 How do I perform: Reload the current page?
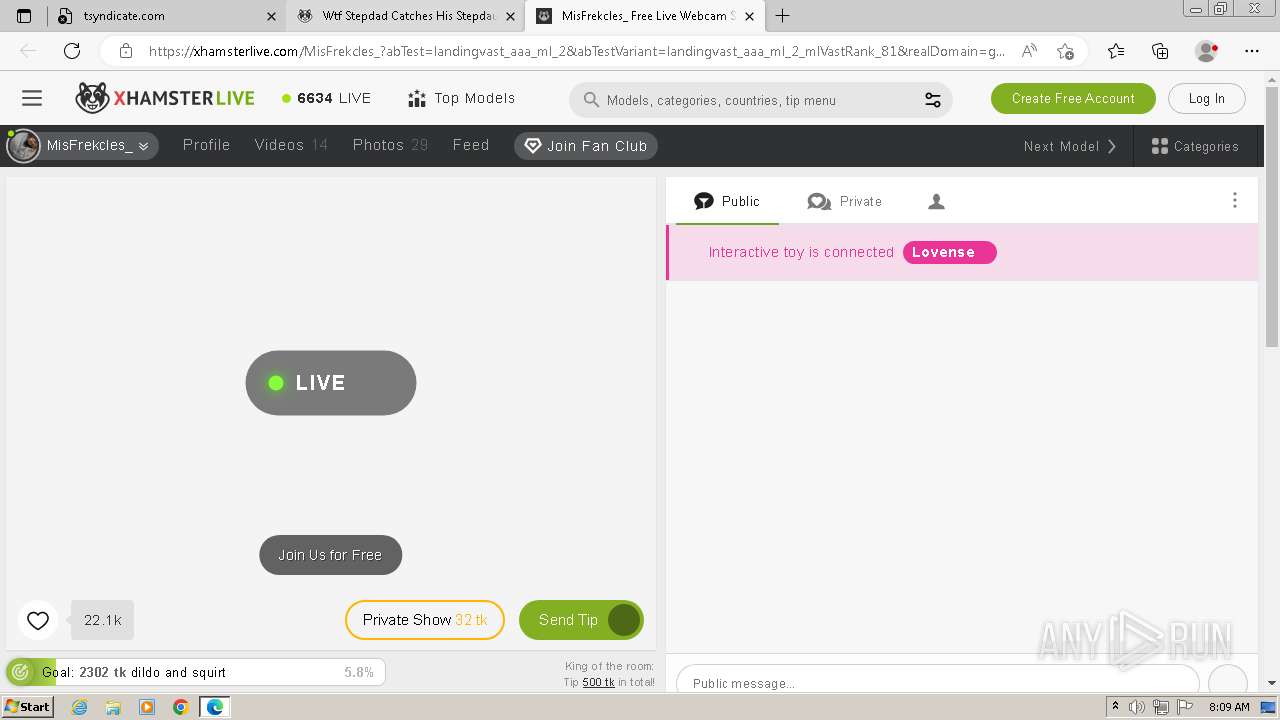(x=72, y=51)
